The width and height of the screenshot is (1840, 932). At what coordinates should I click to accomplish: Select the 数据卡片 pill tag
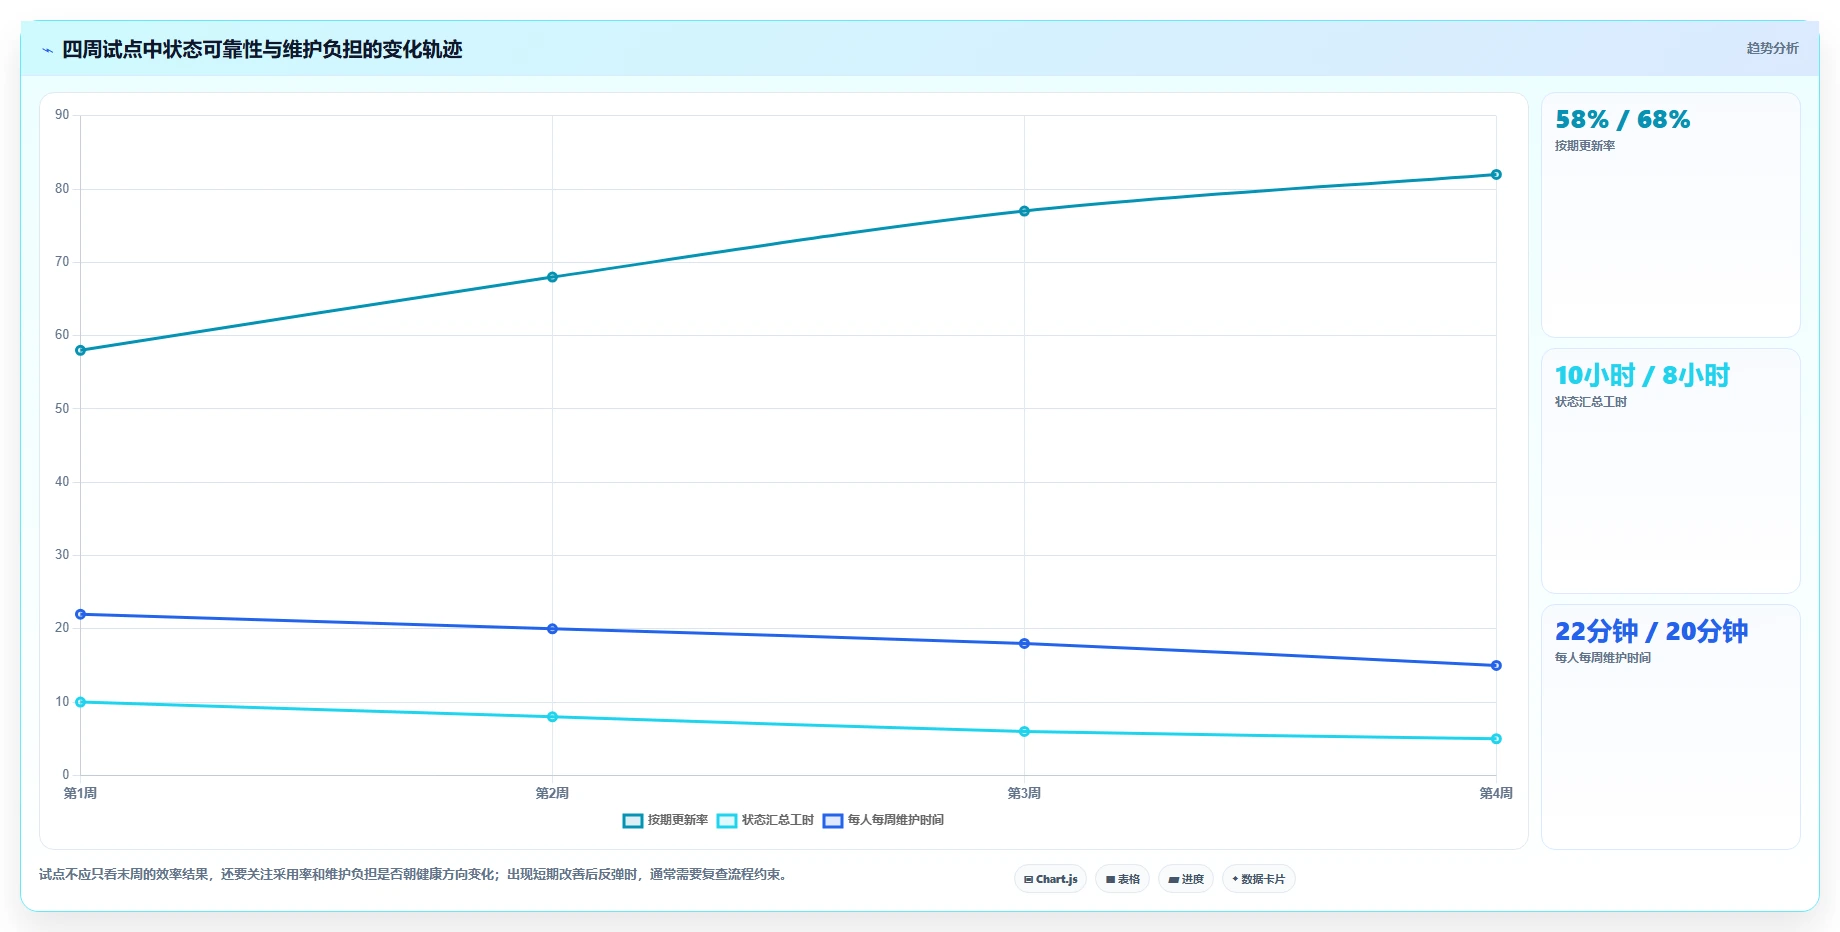(x=1258, y=879)
